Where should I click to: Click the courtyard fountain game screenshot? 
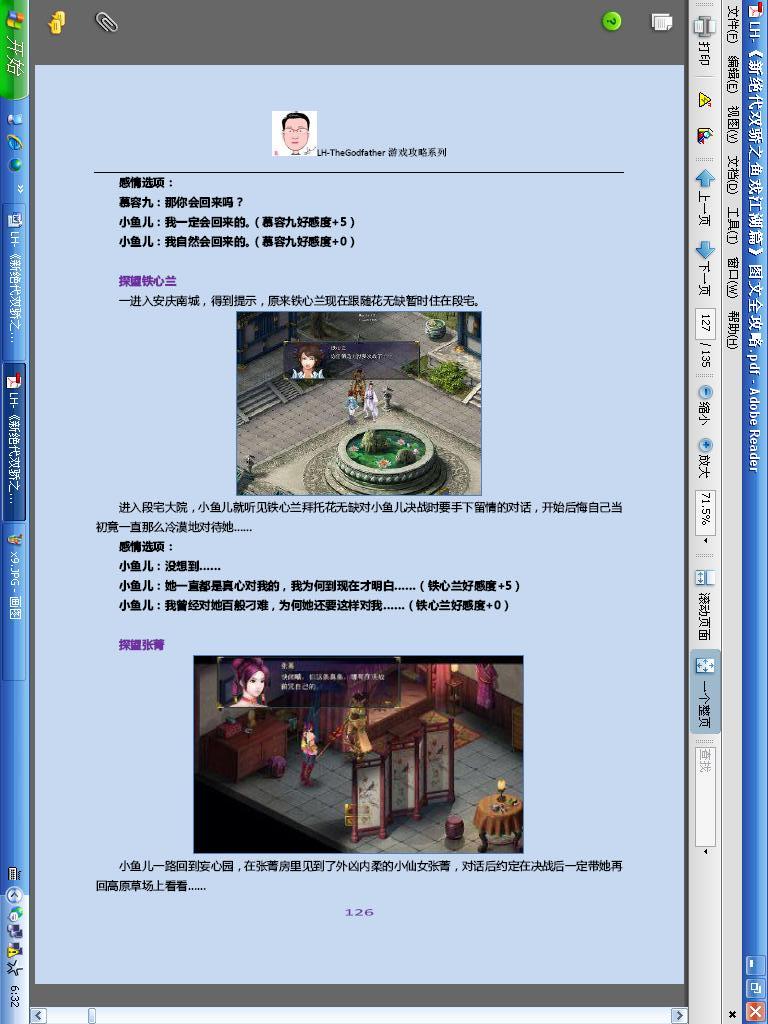(359, 403)
